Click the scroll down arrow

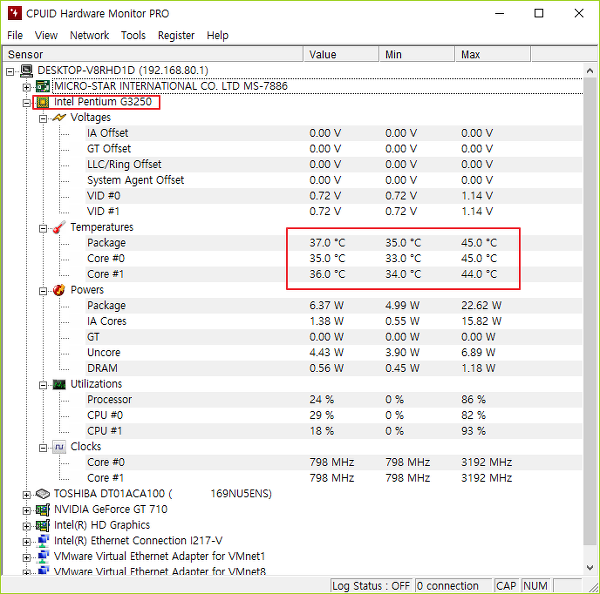(590, 567)
